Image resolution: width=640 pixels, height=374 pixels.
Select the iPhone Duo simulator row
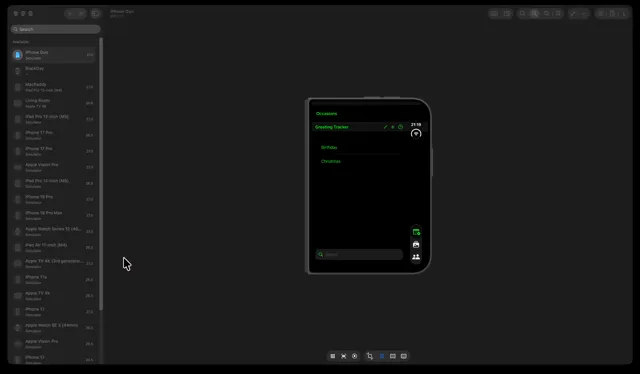(54, 55)
